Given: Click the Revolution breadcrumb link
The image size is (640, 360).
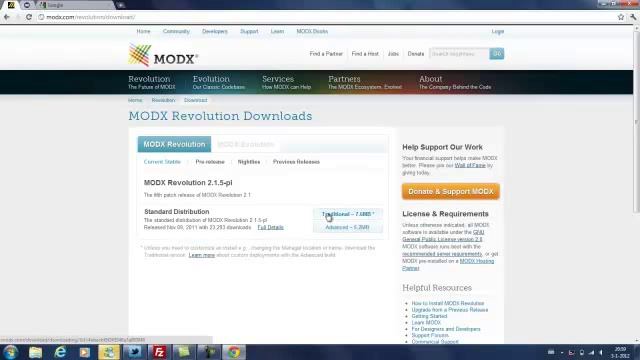Looking at the screenshot, I should click(x=163, y=100).
